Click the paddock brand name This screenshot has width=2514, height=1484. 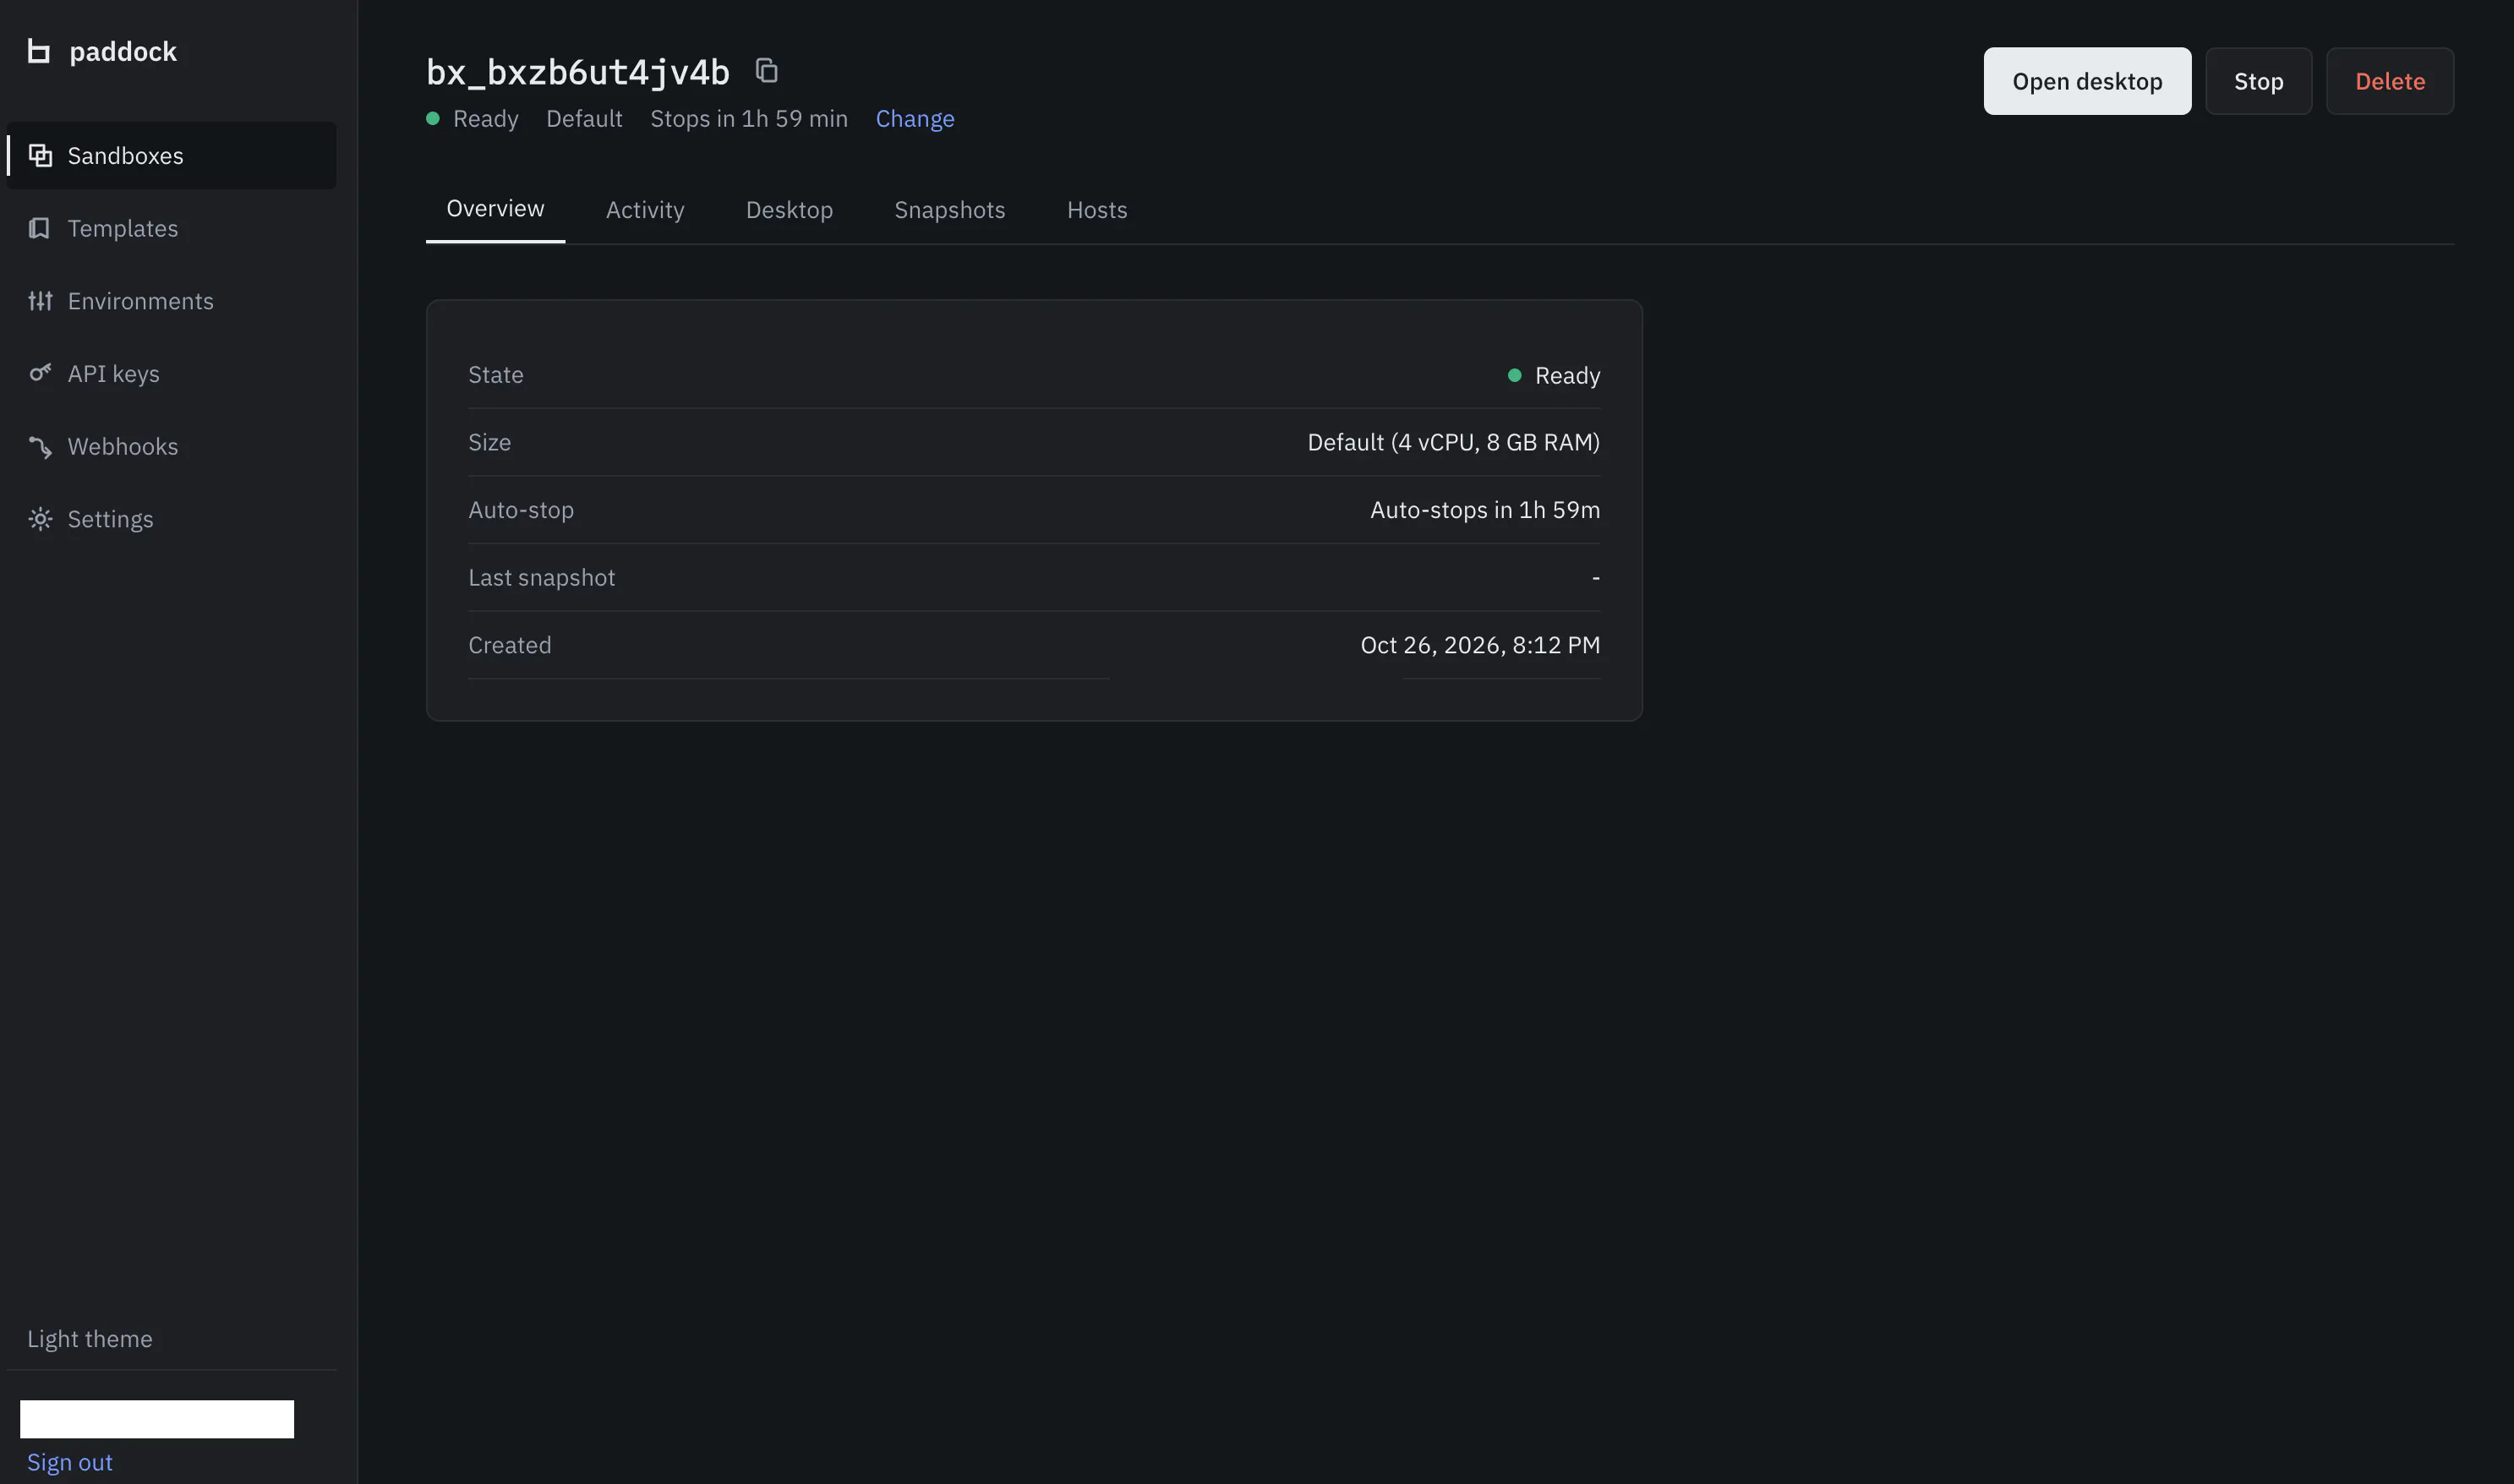coord(123,51)
